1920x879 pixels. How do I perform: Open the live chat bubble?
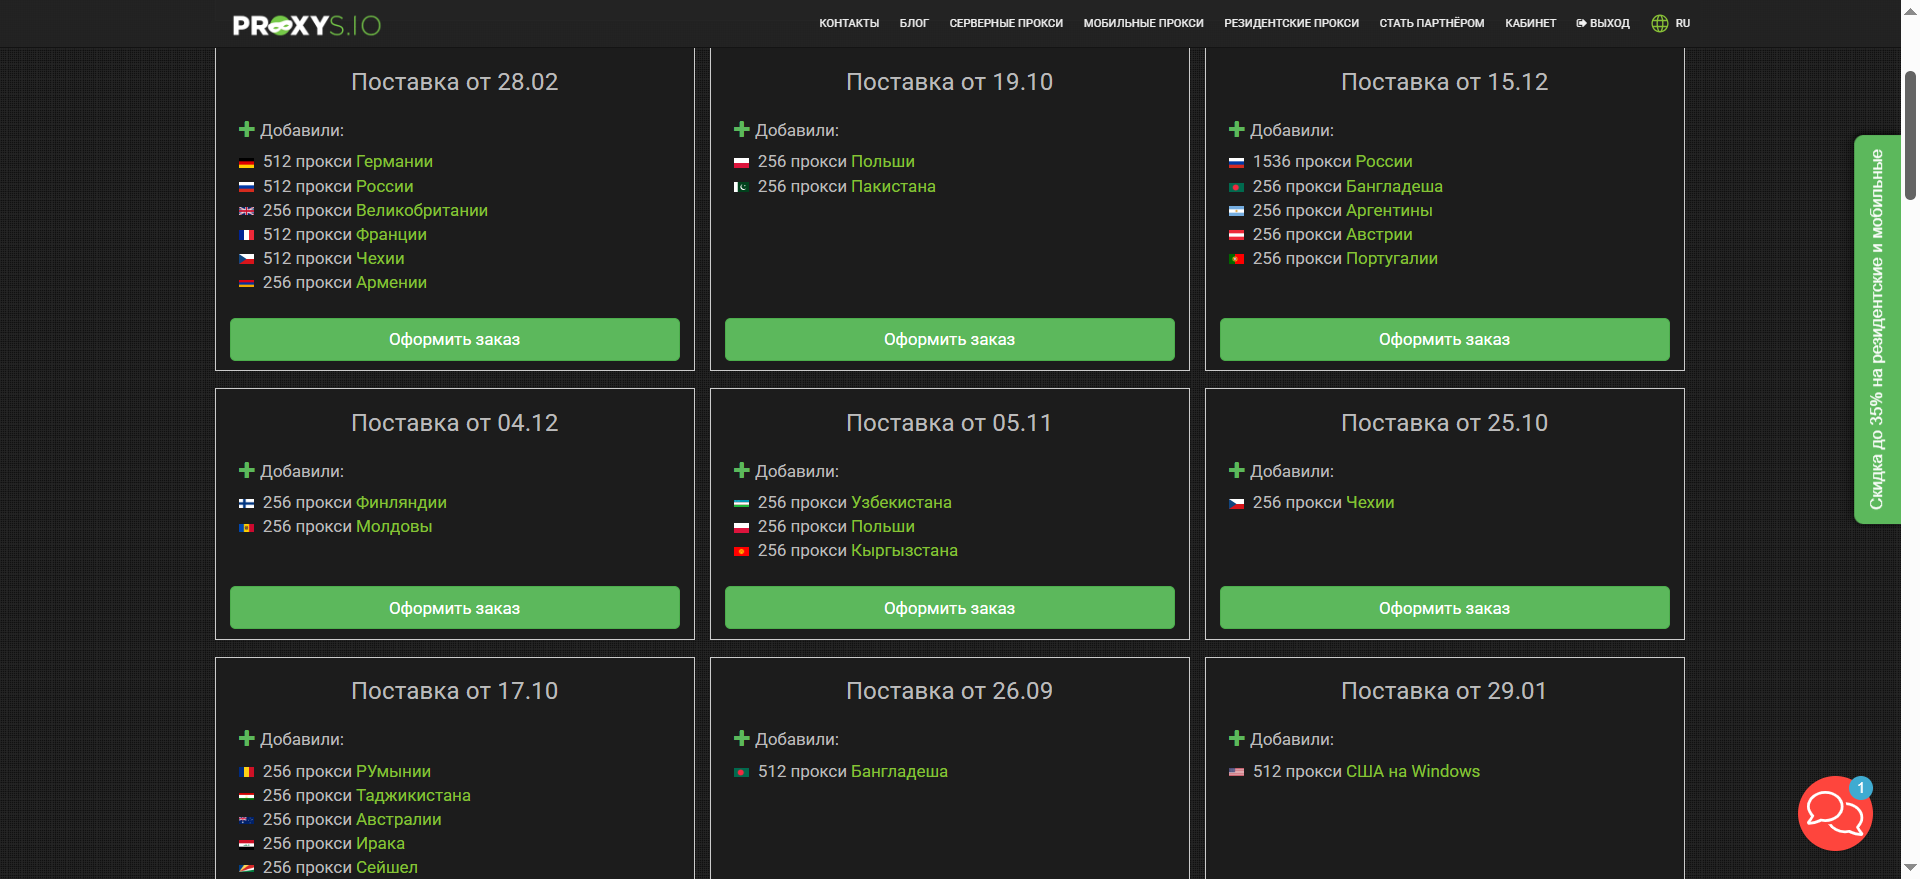pyautogui.click(x=1835, y=813)
